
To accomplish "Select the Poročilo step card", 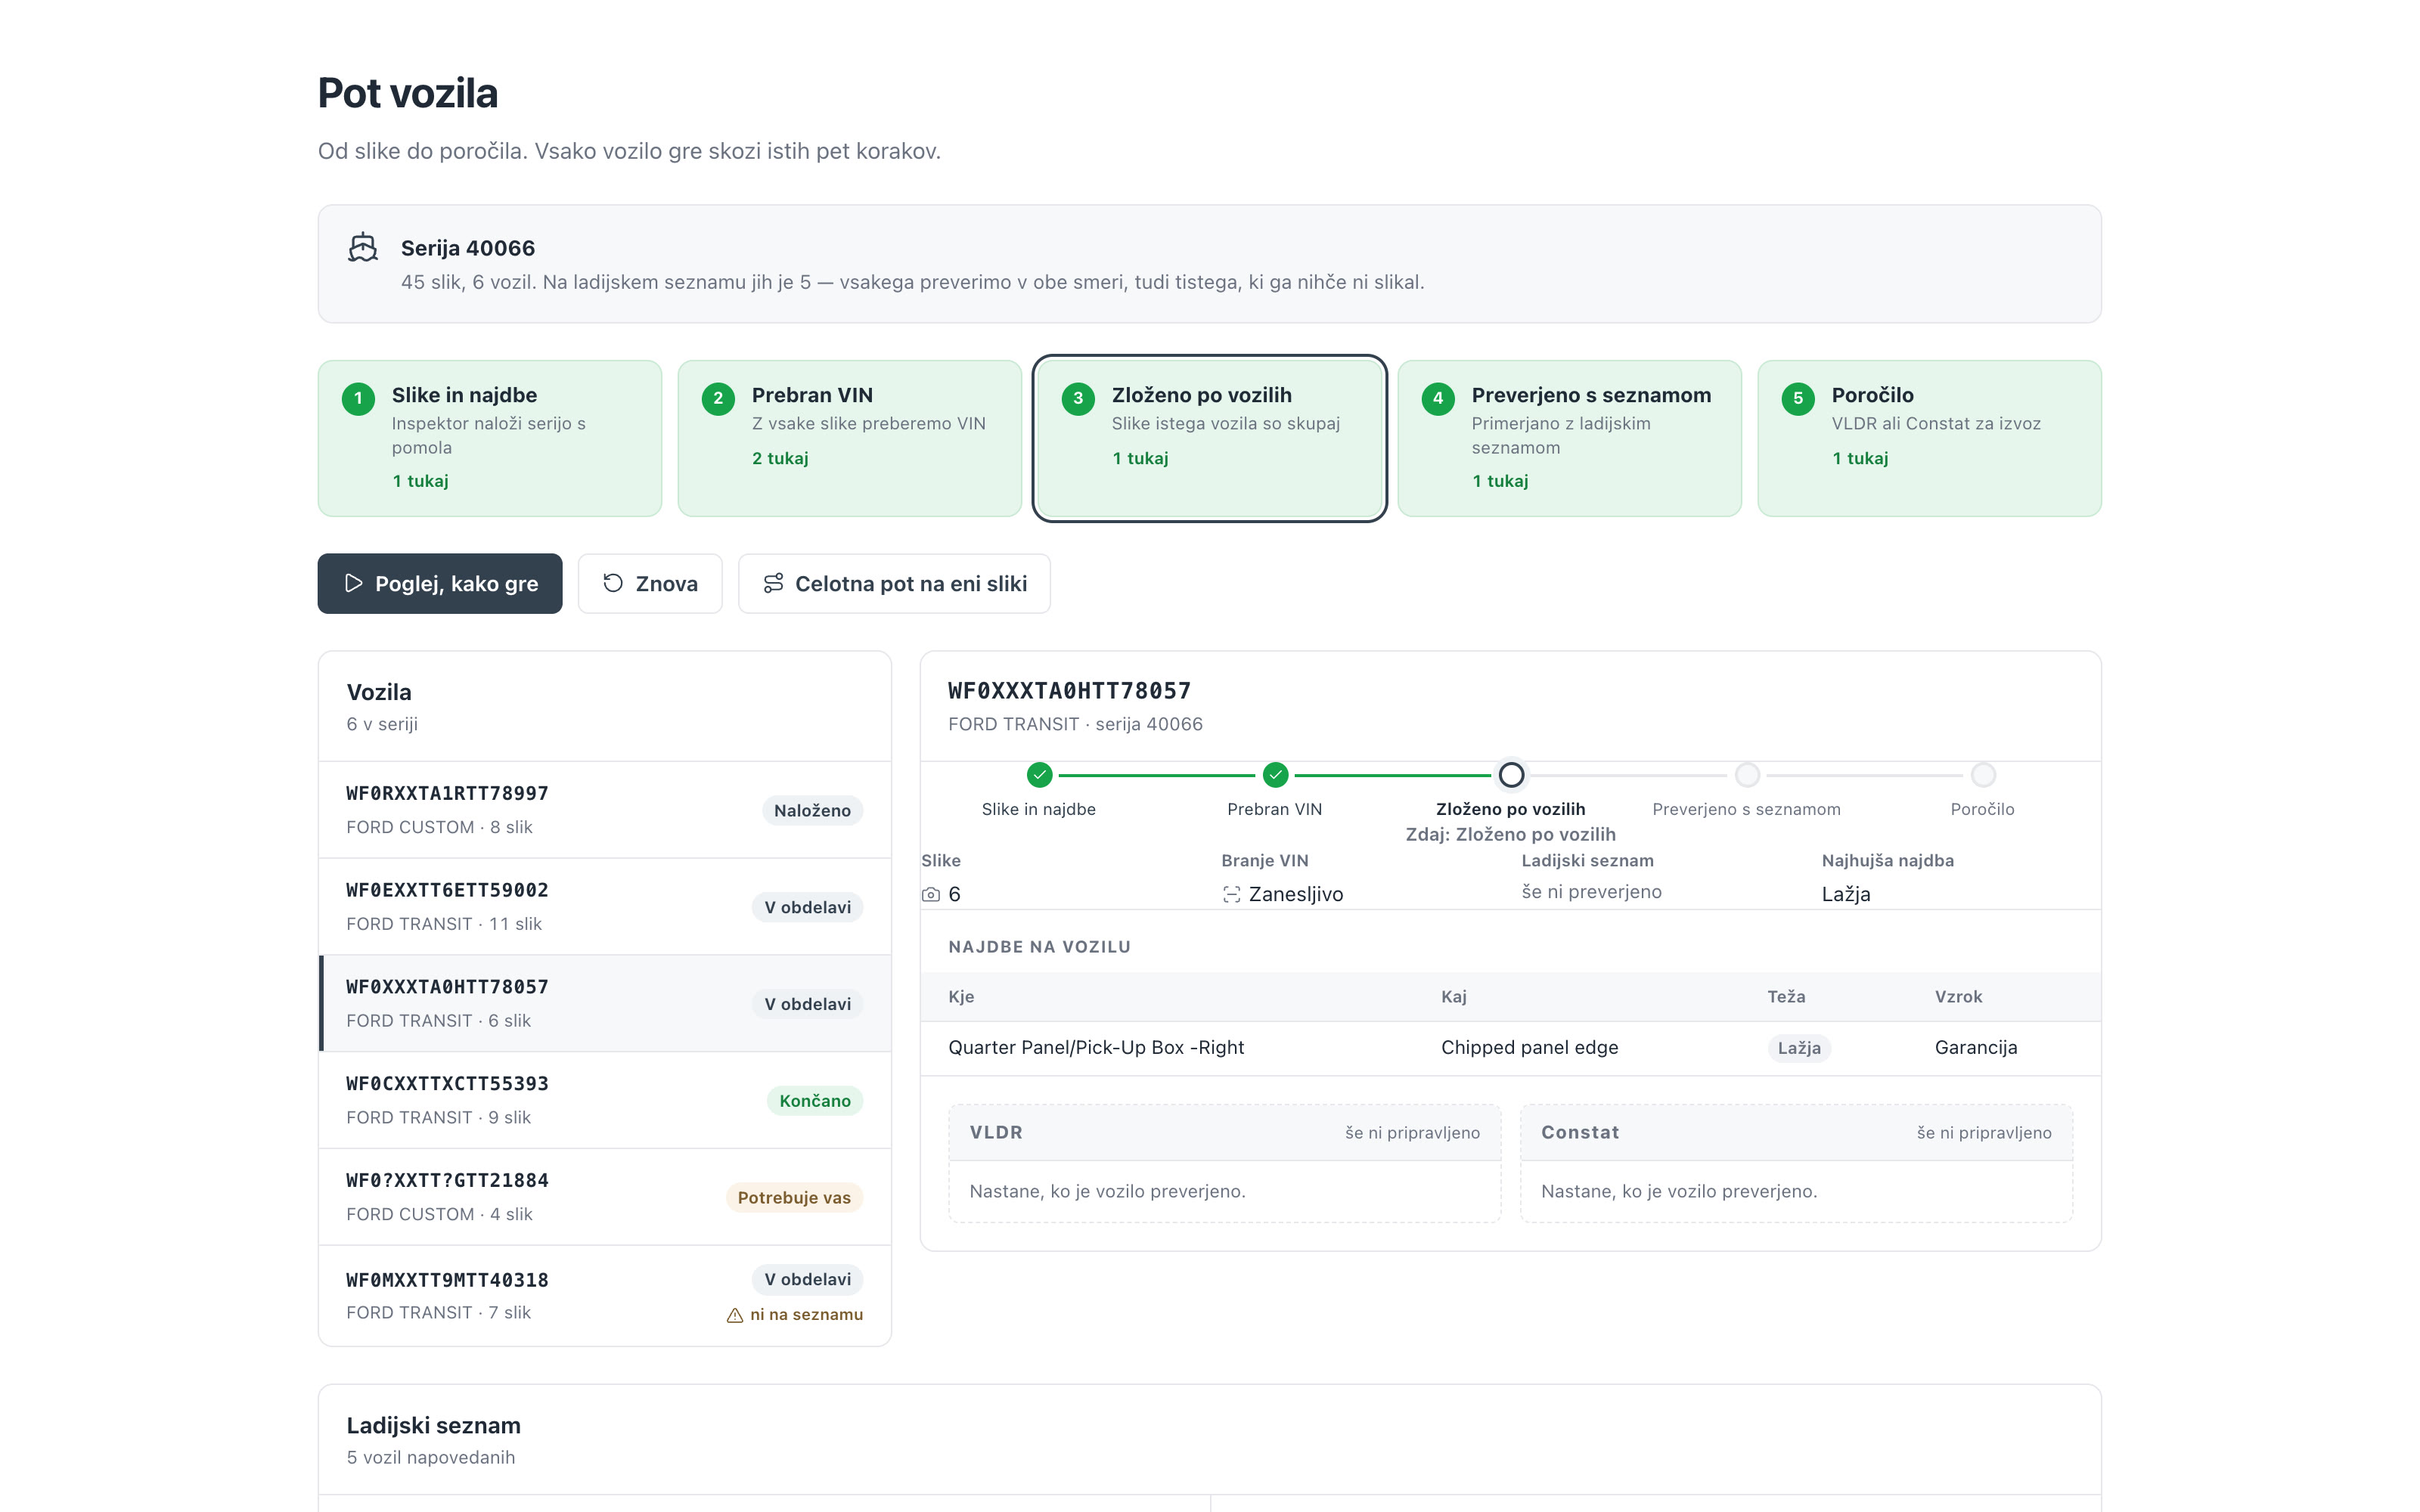I will (x=1930, y=438).
